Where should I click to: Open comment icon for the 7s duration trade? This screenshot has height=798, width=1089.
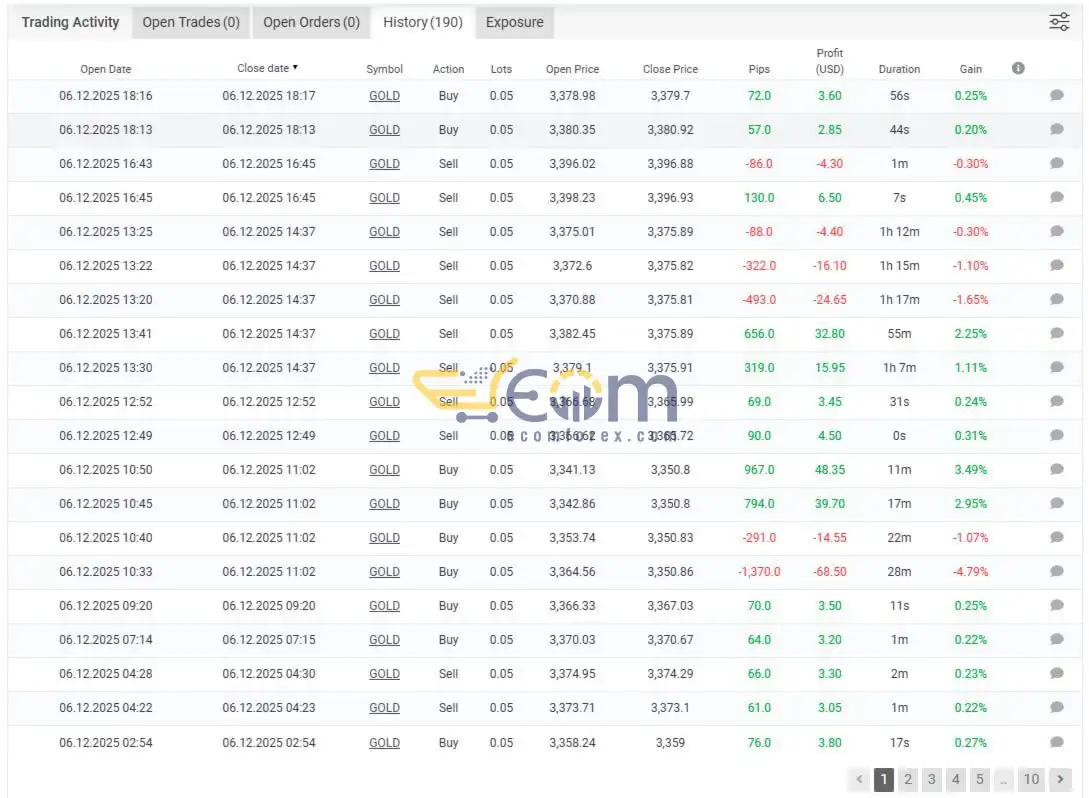[x=1056, y=197]
